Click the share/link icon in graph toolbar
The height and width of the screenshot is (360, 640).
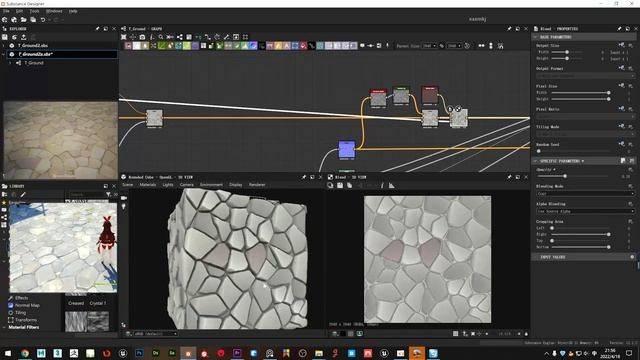click(180, 37)
